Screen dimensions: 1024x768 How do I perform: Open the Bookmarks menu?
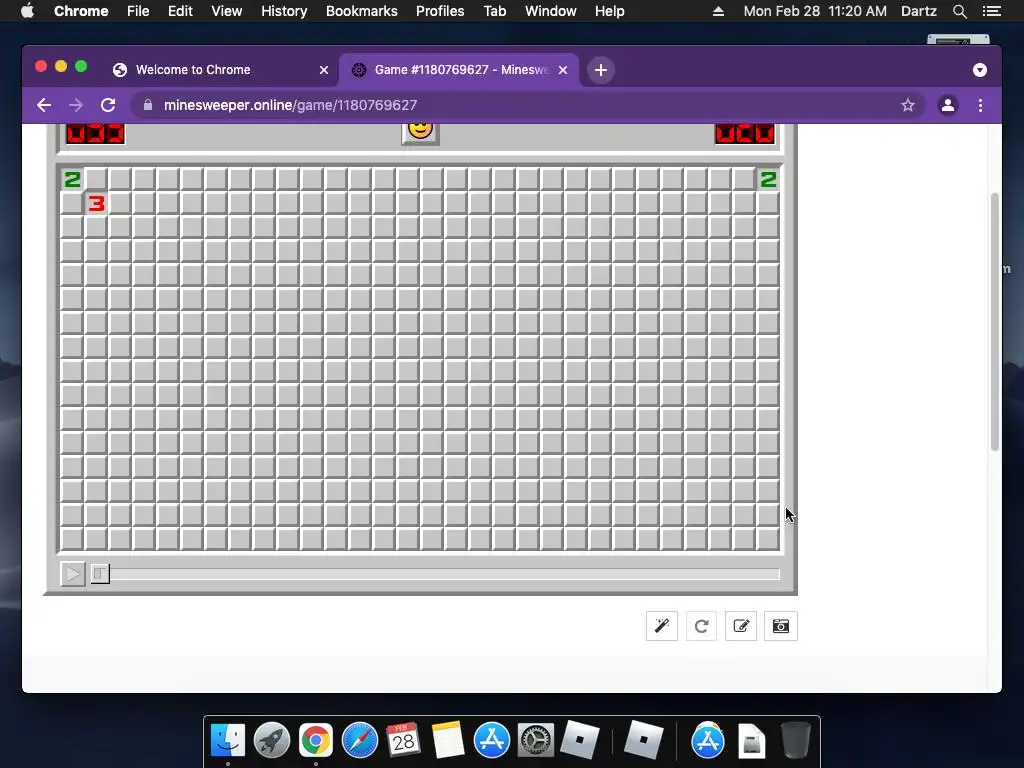pos(362,11)
